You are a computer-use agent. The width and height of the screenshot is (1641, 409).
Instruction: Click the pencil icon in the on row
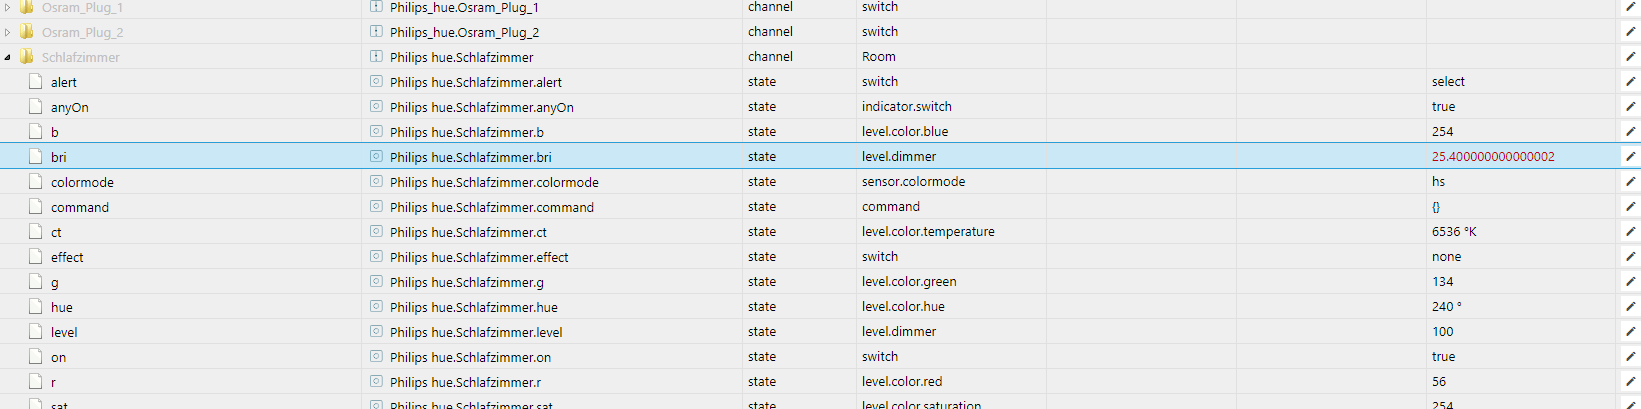click(1631, 357)
